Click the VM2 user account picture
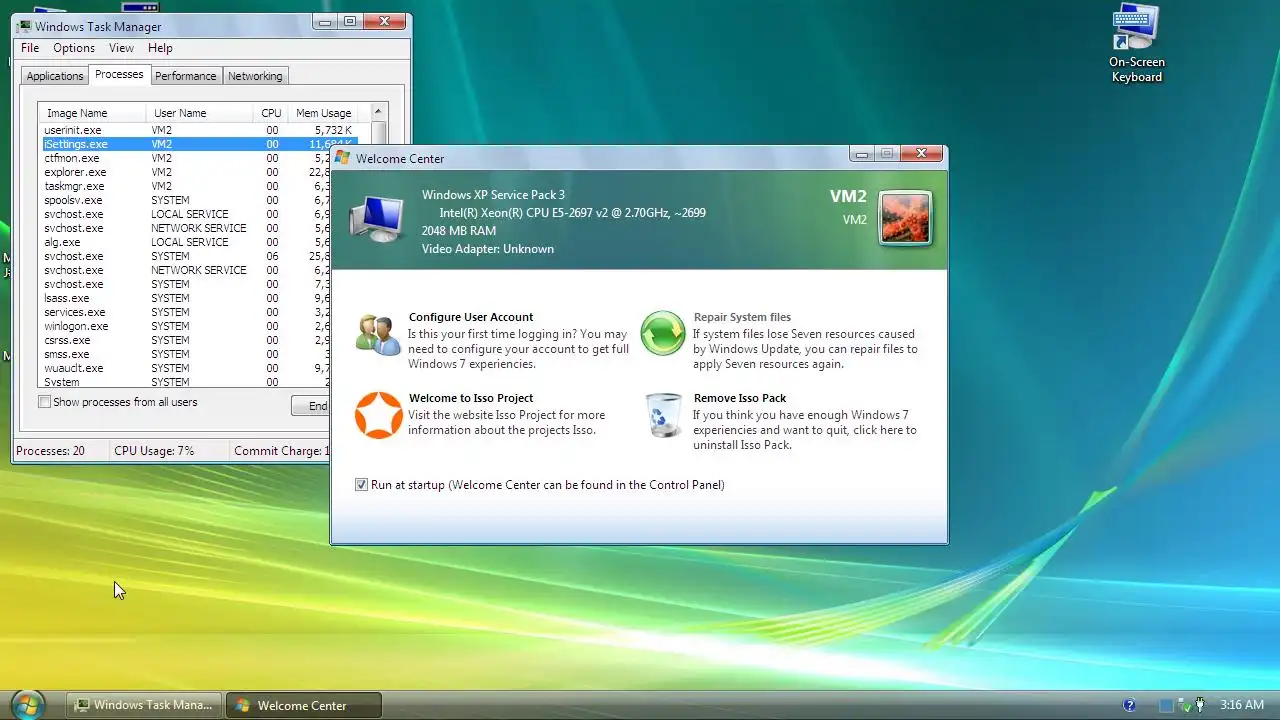Screen dimensions: 1280x720 (x=905, y=218)
